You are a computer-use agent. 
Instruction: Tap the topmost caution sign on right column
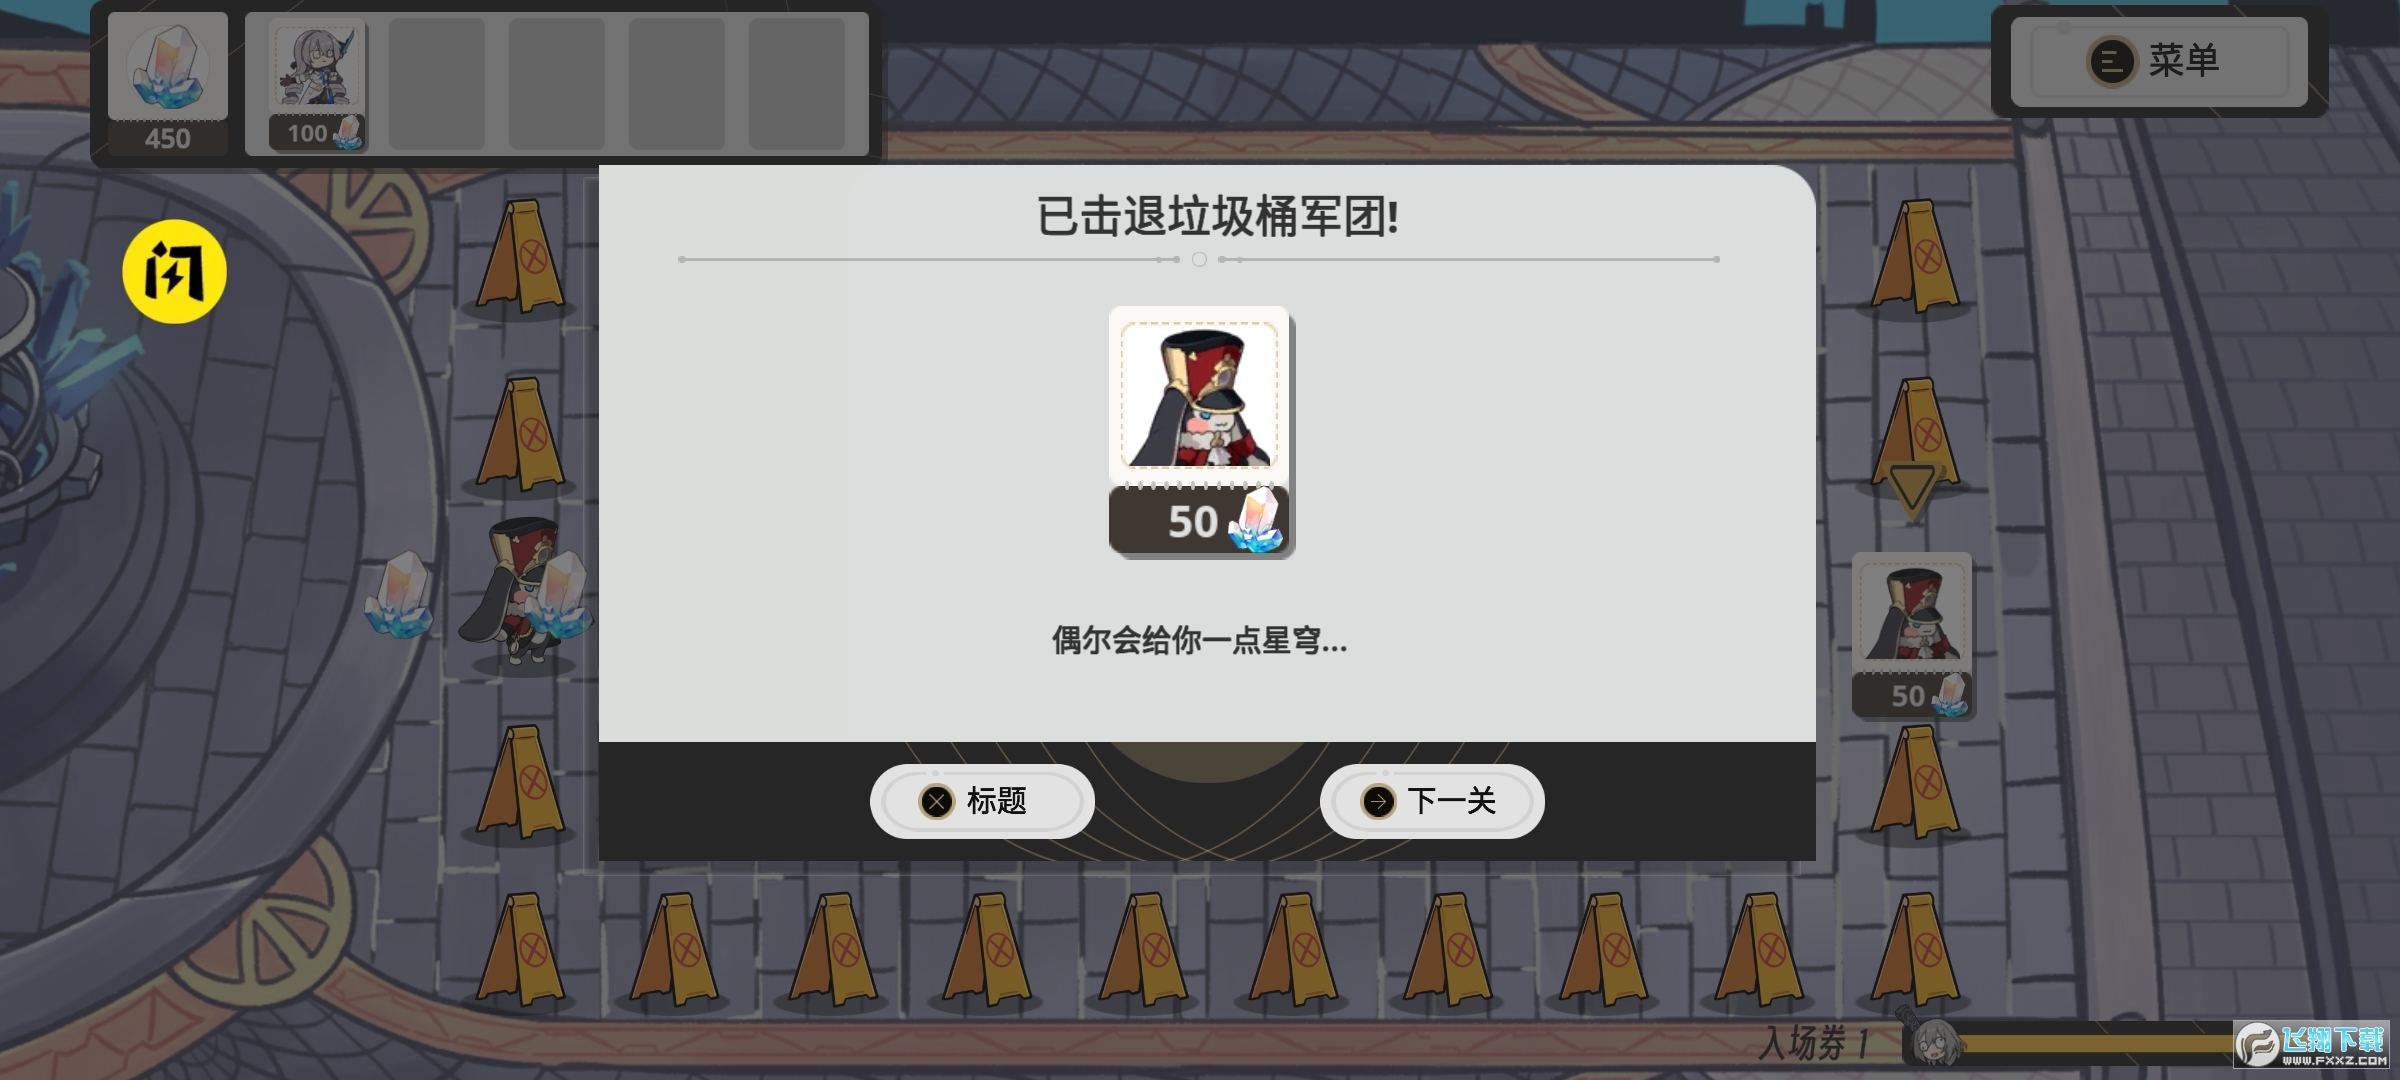(x=1915, y=256)
